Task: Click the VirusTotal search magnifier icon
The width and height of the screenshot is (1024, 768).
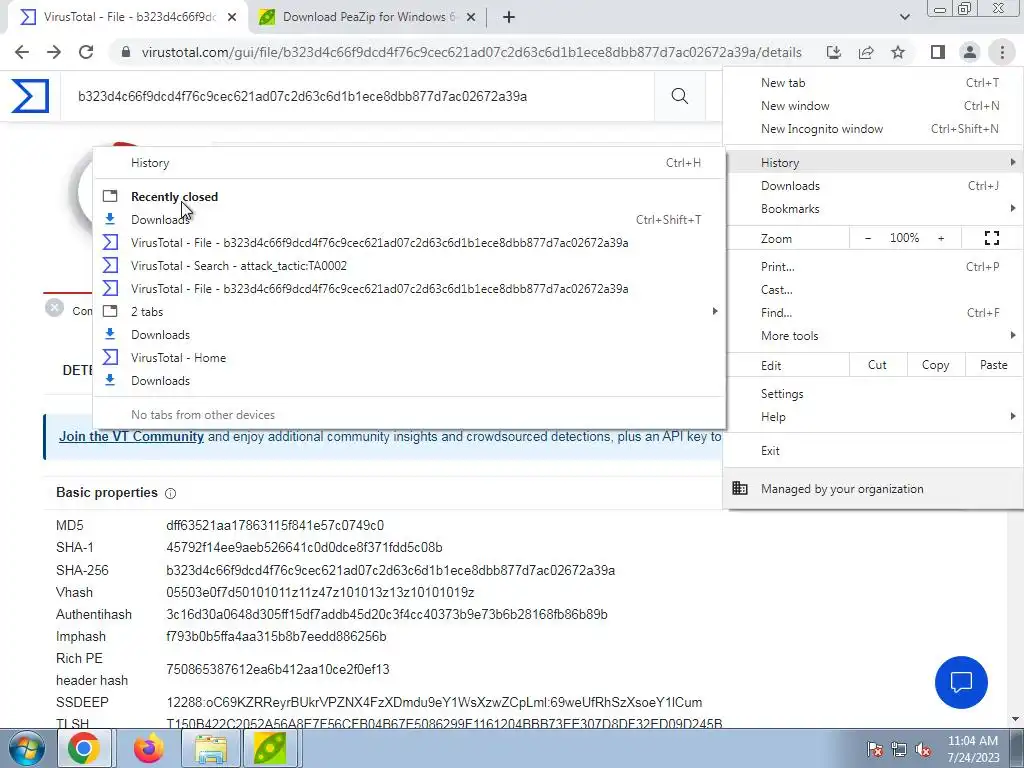Action: pos(680,96)
